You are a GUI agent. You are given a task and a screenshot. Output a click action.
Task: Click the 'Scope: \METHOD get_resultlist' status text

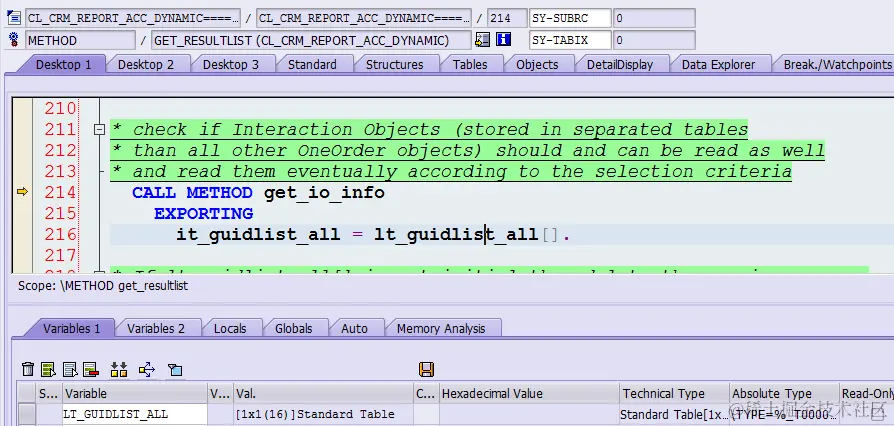(x=103, y=285)
